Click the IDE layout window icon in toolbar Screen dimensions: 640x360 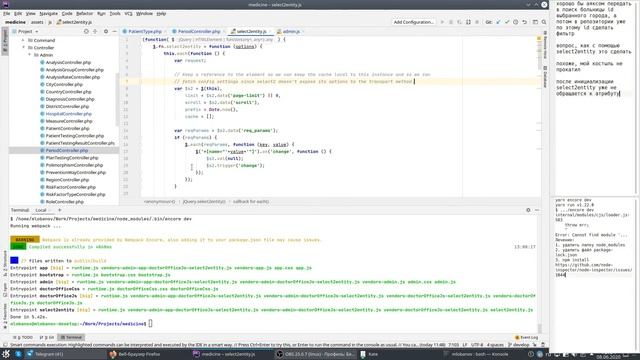pyautogui.click(x=535, y=22)
